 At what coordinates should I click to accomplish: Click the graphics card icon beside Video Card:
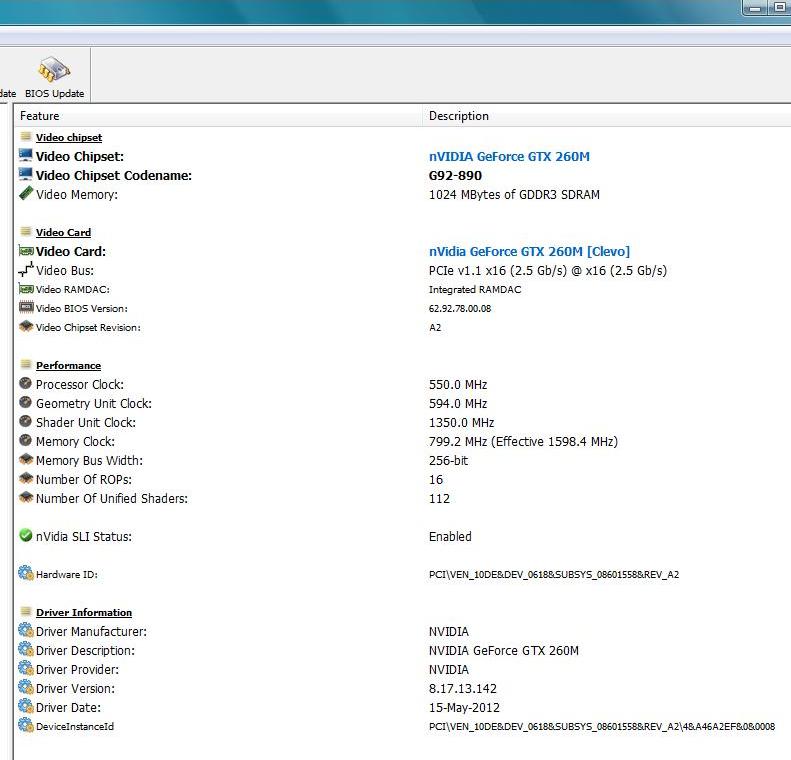26,251
